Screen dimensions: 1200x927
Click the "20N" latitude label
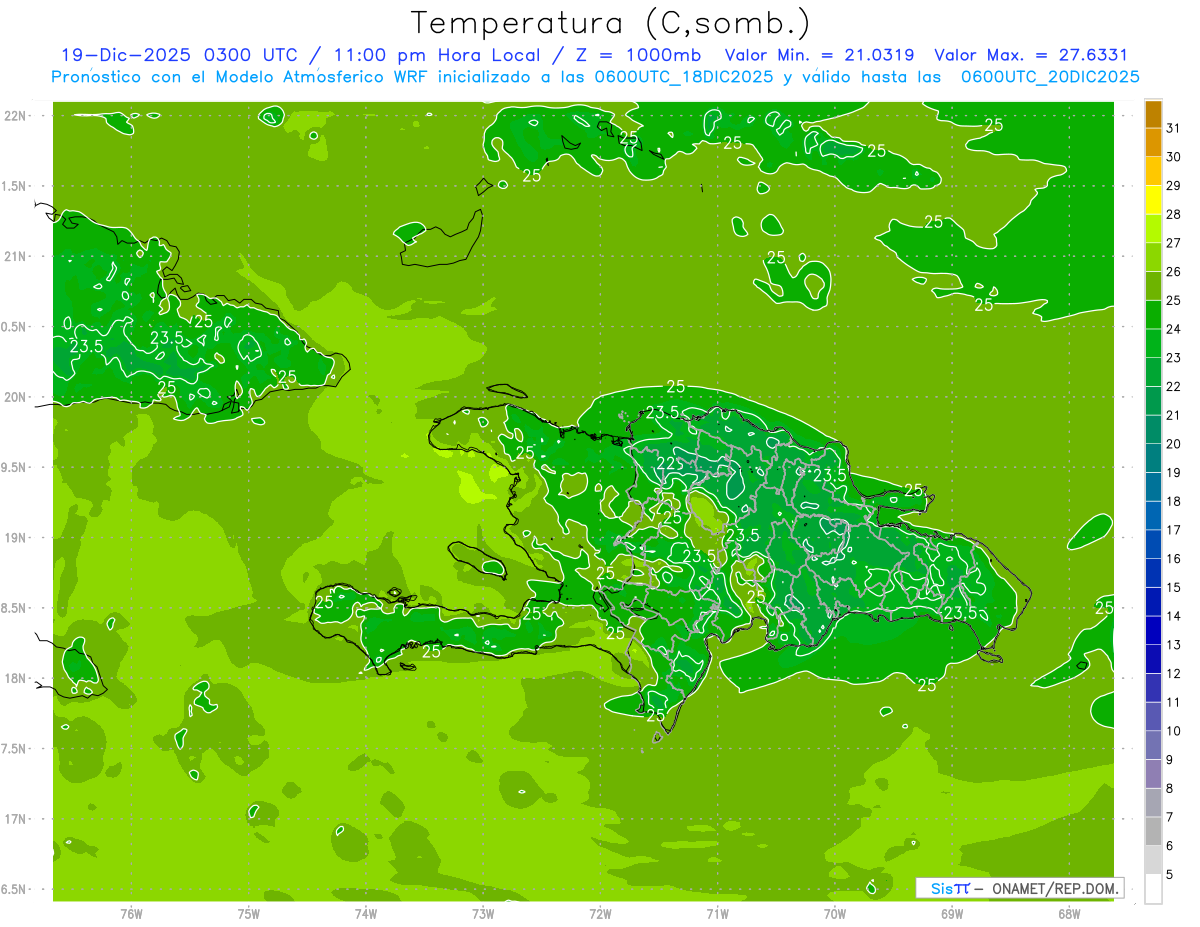(15, 397)
